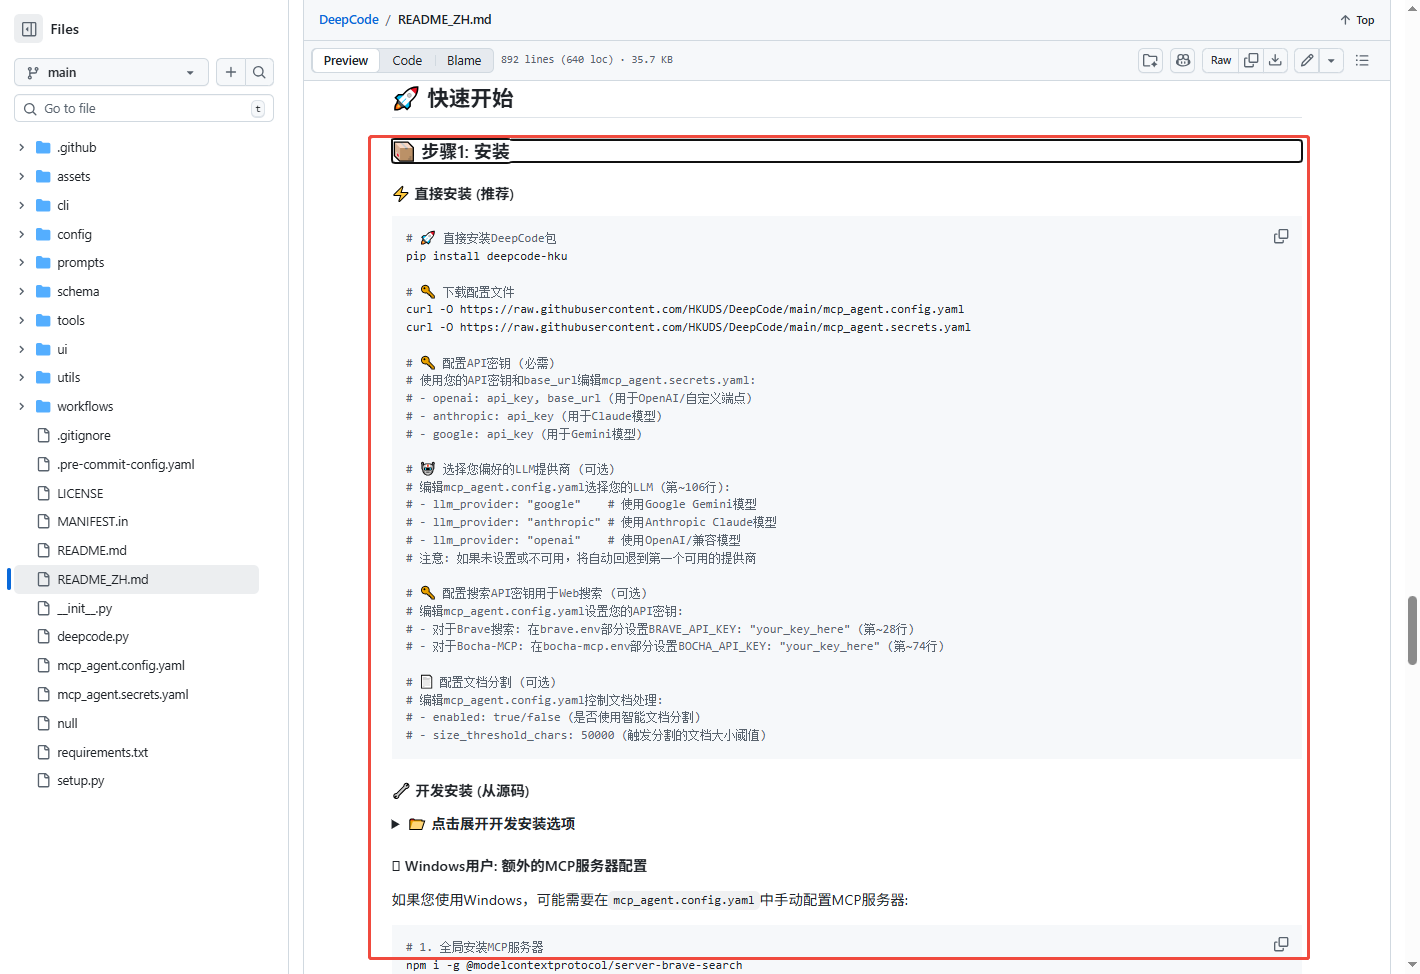Click the open in workspace icon
The width and height of the screenshot is (1420, 974).
(1151, 60)
